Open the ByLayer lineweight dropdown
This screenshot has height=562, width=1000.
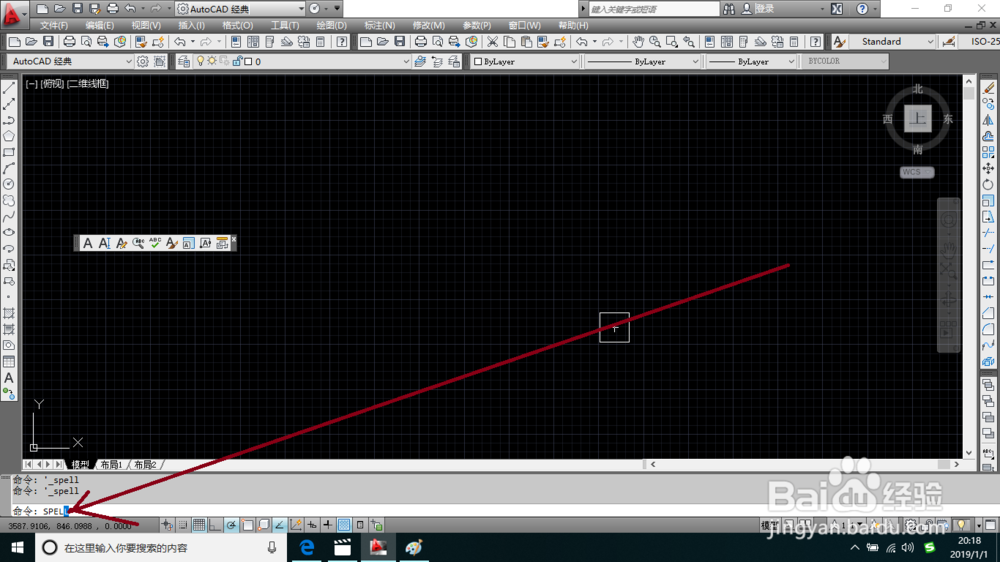791,62
